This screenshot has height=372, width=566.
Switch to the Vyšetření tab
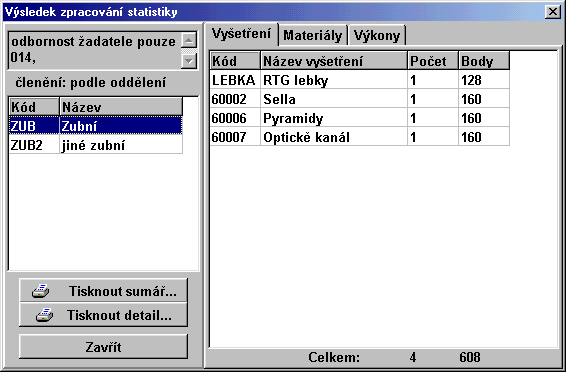pos(241,34)
